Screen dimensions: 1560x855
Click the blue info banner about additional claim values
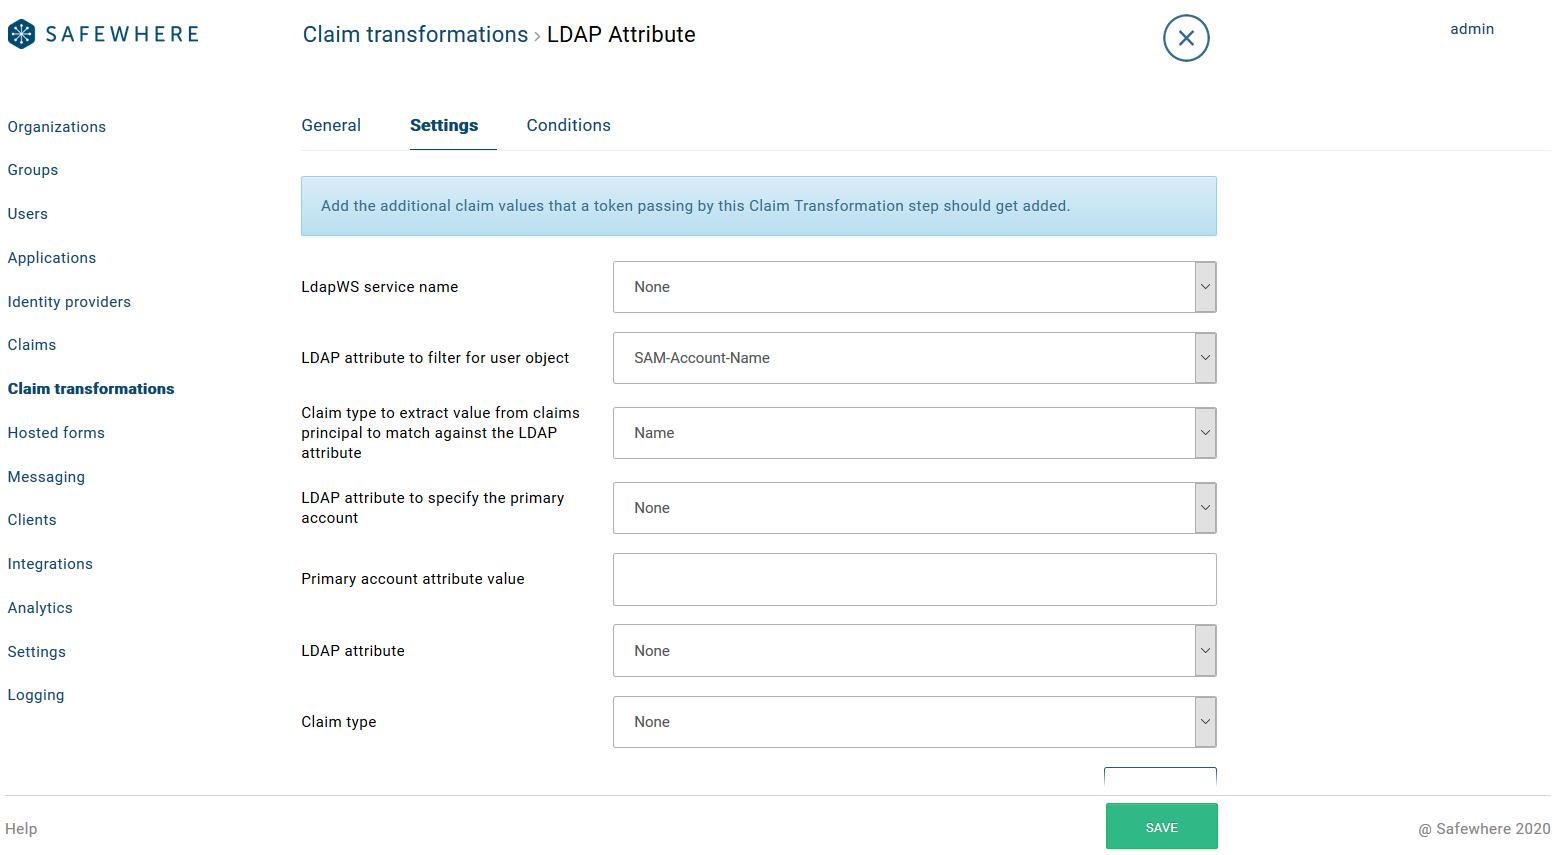click(x=759, y=206)
